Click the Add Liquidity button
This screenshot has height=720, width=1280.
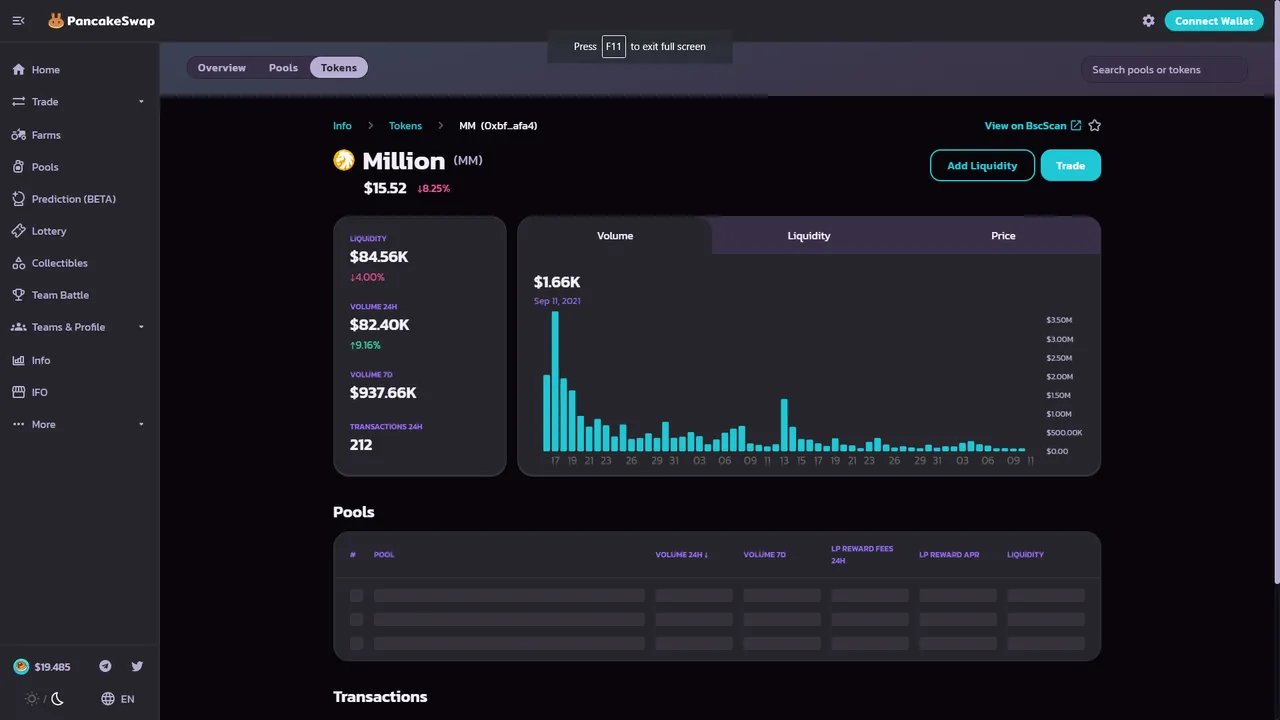(x=982, y=166)
